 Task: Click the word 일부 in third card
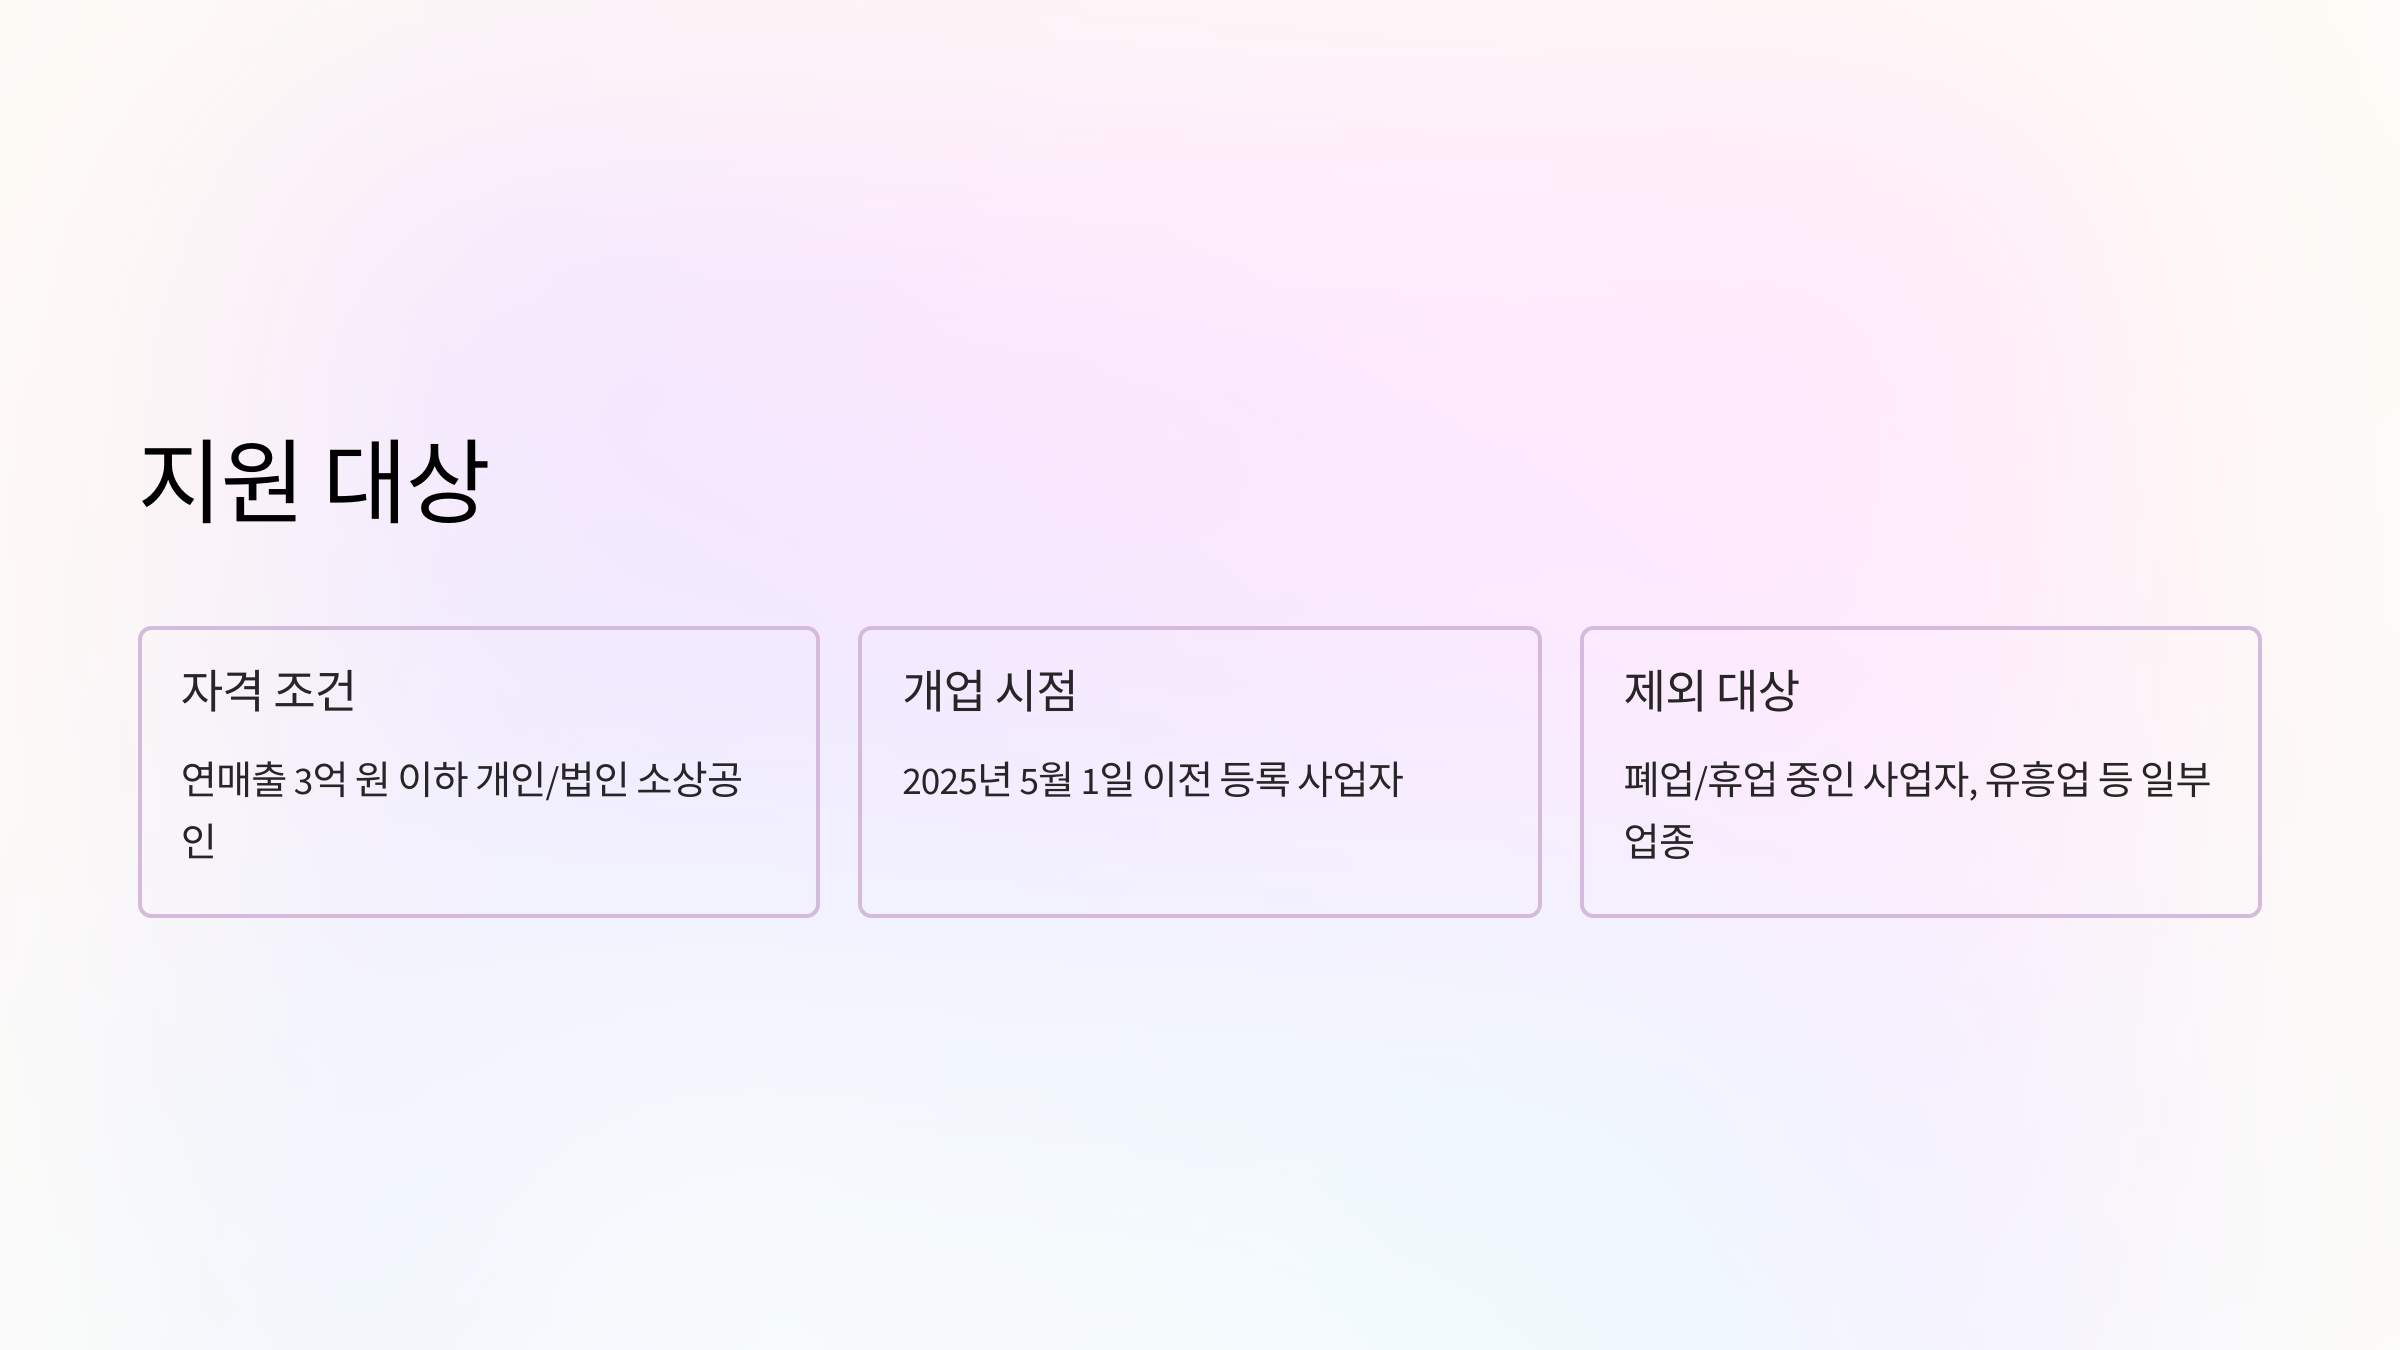click(2175, 780)
